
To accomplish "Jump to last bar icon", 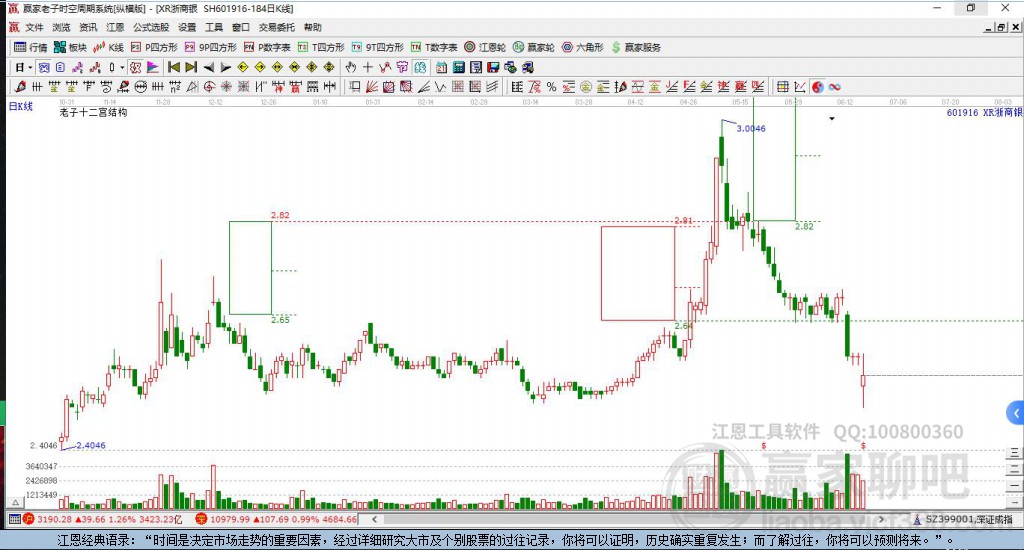I will [191, 67].
